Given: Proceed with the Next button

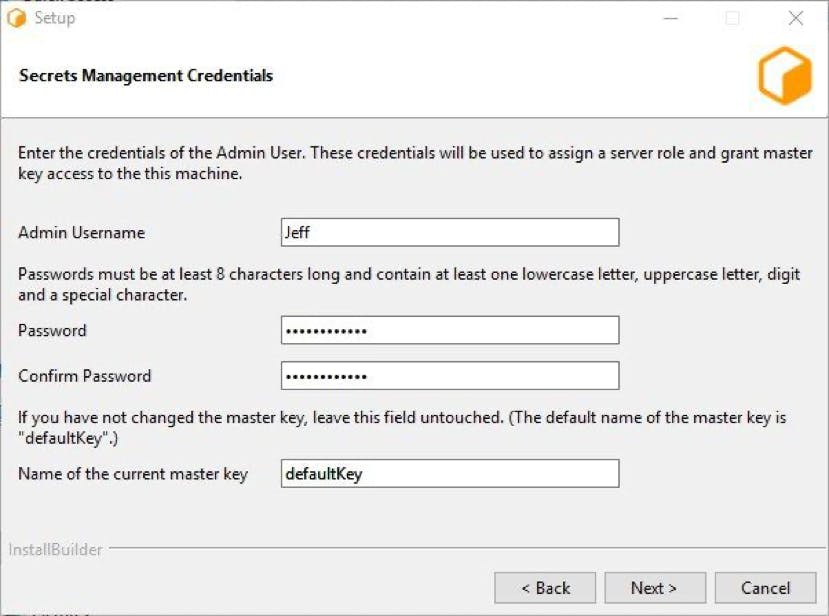Looking at the screenshot, I should pyautogui.click(x=655, y=587).
